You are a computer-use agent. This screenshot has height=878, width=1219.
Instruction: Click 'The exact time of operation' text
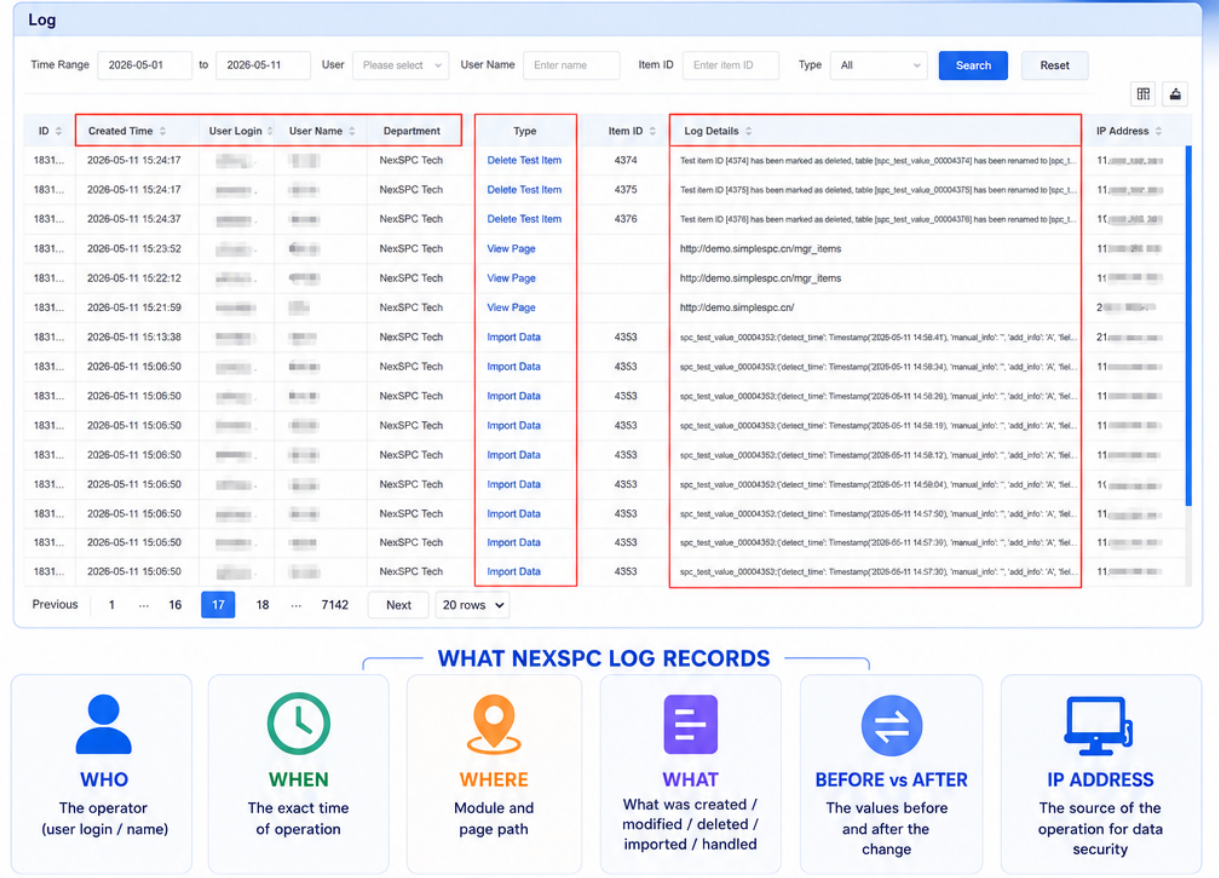tap(298, 818)
